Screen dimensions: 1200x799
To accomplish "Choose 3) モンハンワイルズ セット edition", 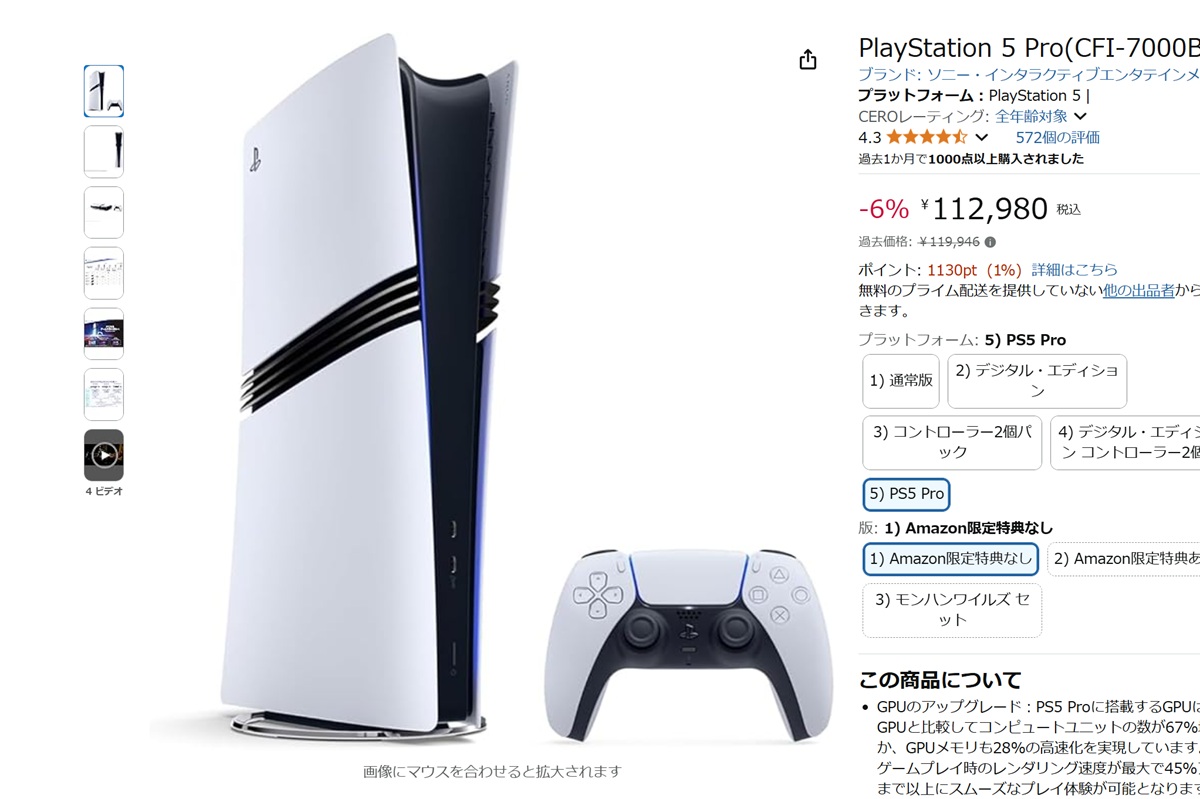I will 952,610.
